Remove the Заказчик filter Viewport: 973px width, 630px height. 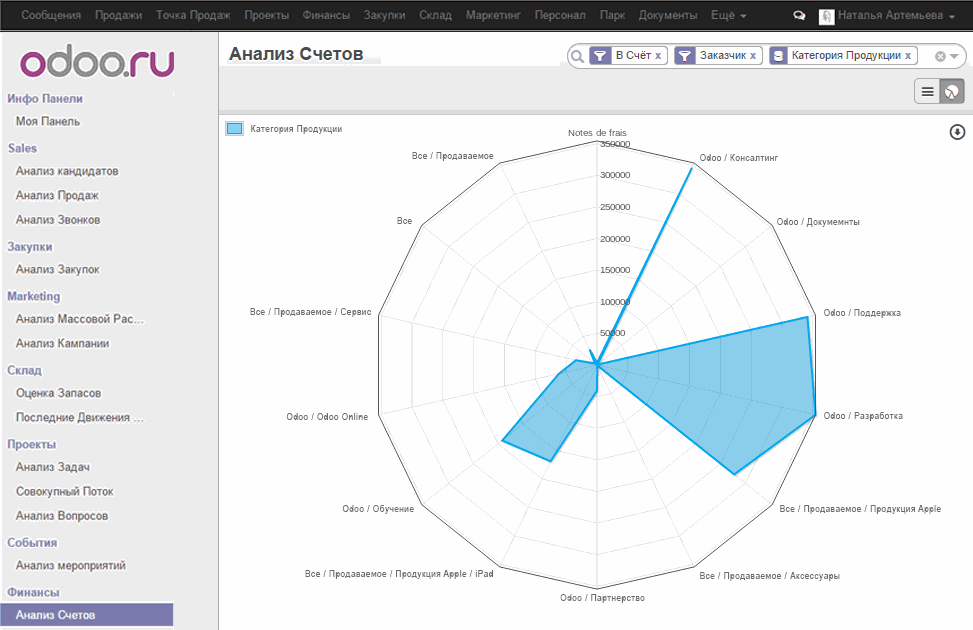coord(753,56)
